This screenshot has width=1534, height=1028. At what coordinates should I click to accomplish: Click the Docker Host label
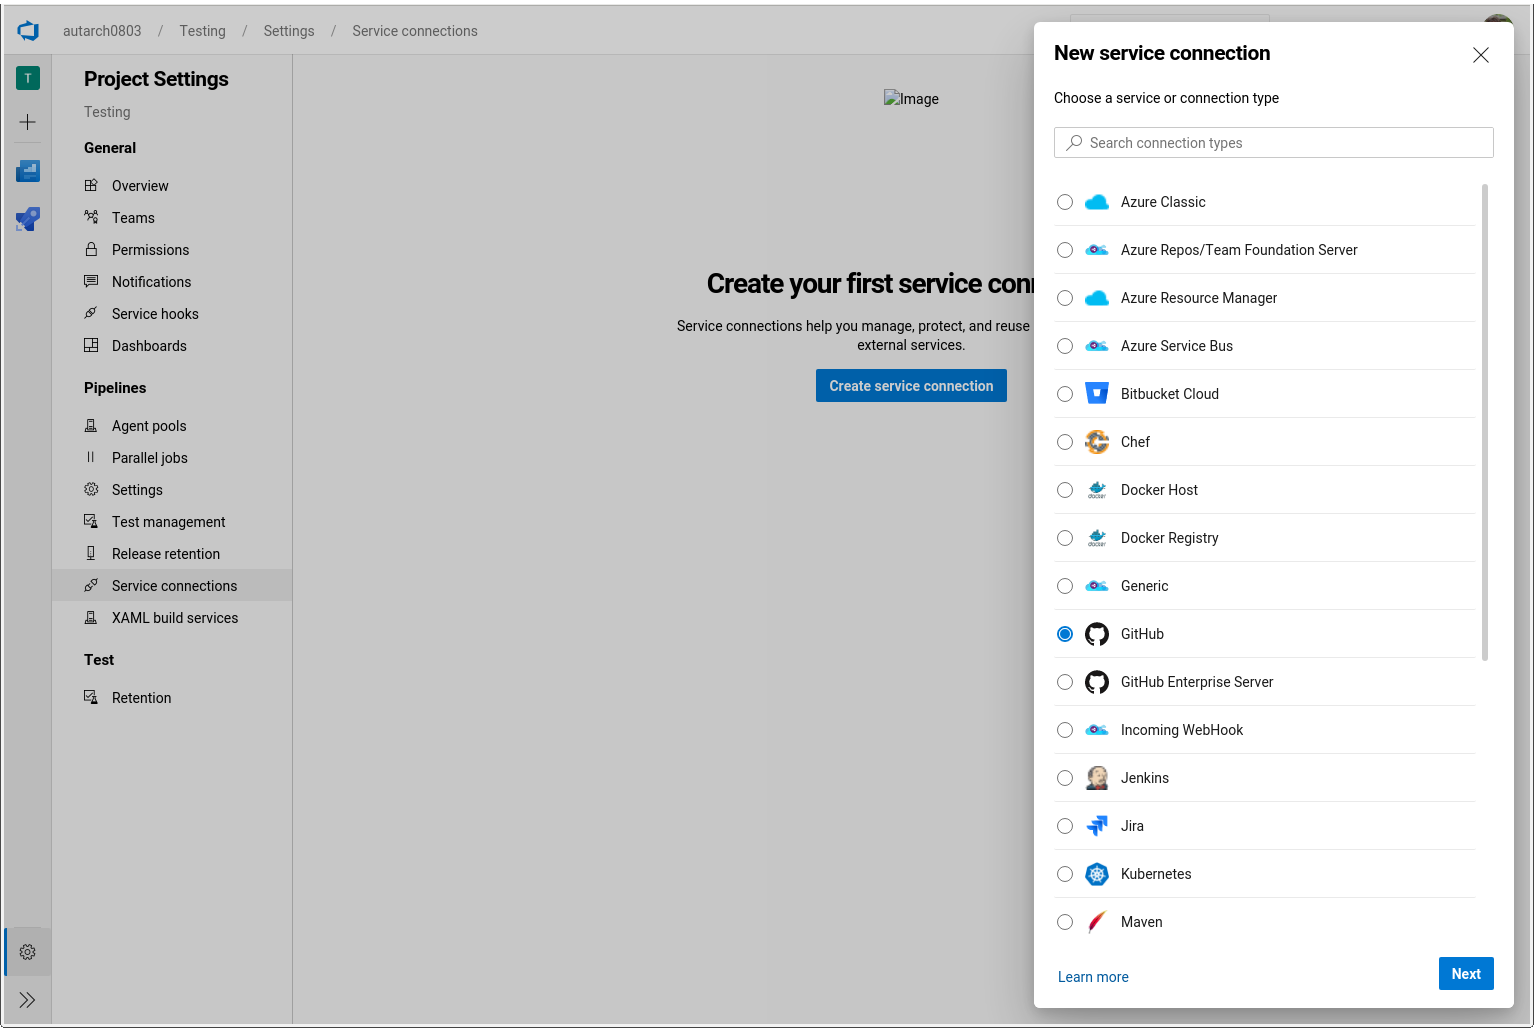tap(1159, 490)
